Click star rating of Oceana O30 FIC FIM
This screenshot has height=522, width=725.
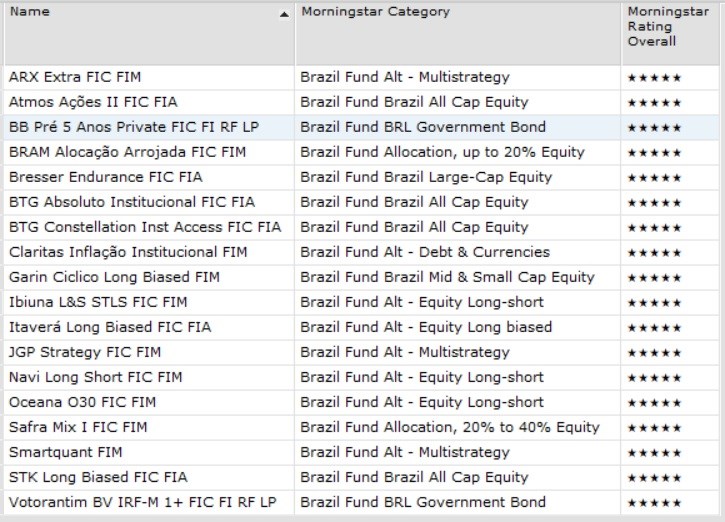coord(654,402)
